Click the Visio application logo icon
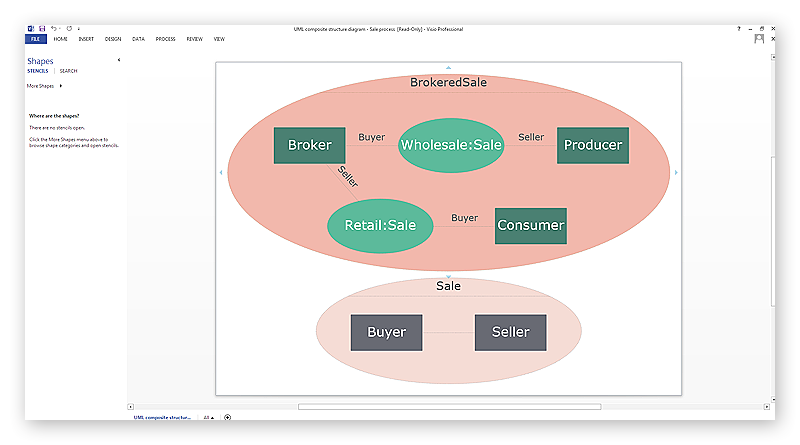The width and height of the screenshot is (800, 445). pyautogui.click(x=31, y=29)
